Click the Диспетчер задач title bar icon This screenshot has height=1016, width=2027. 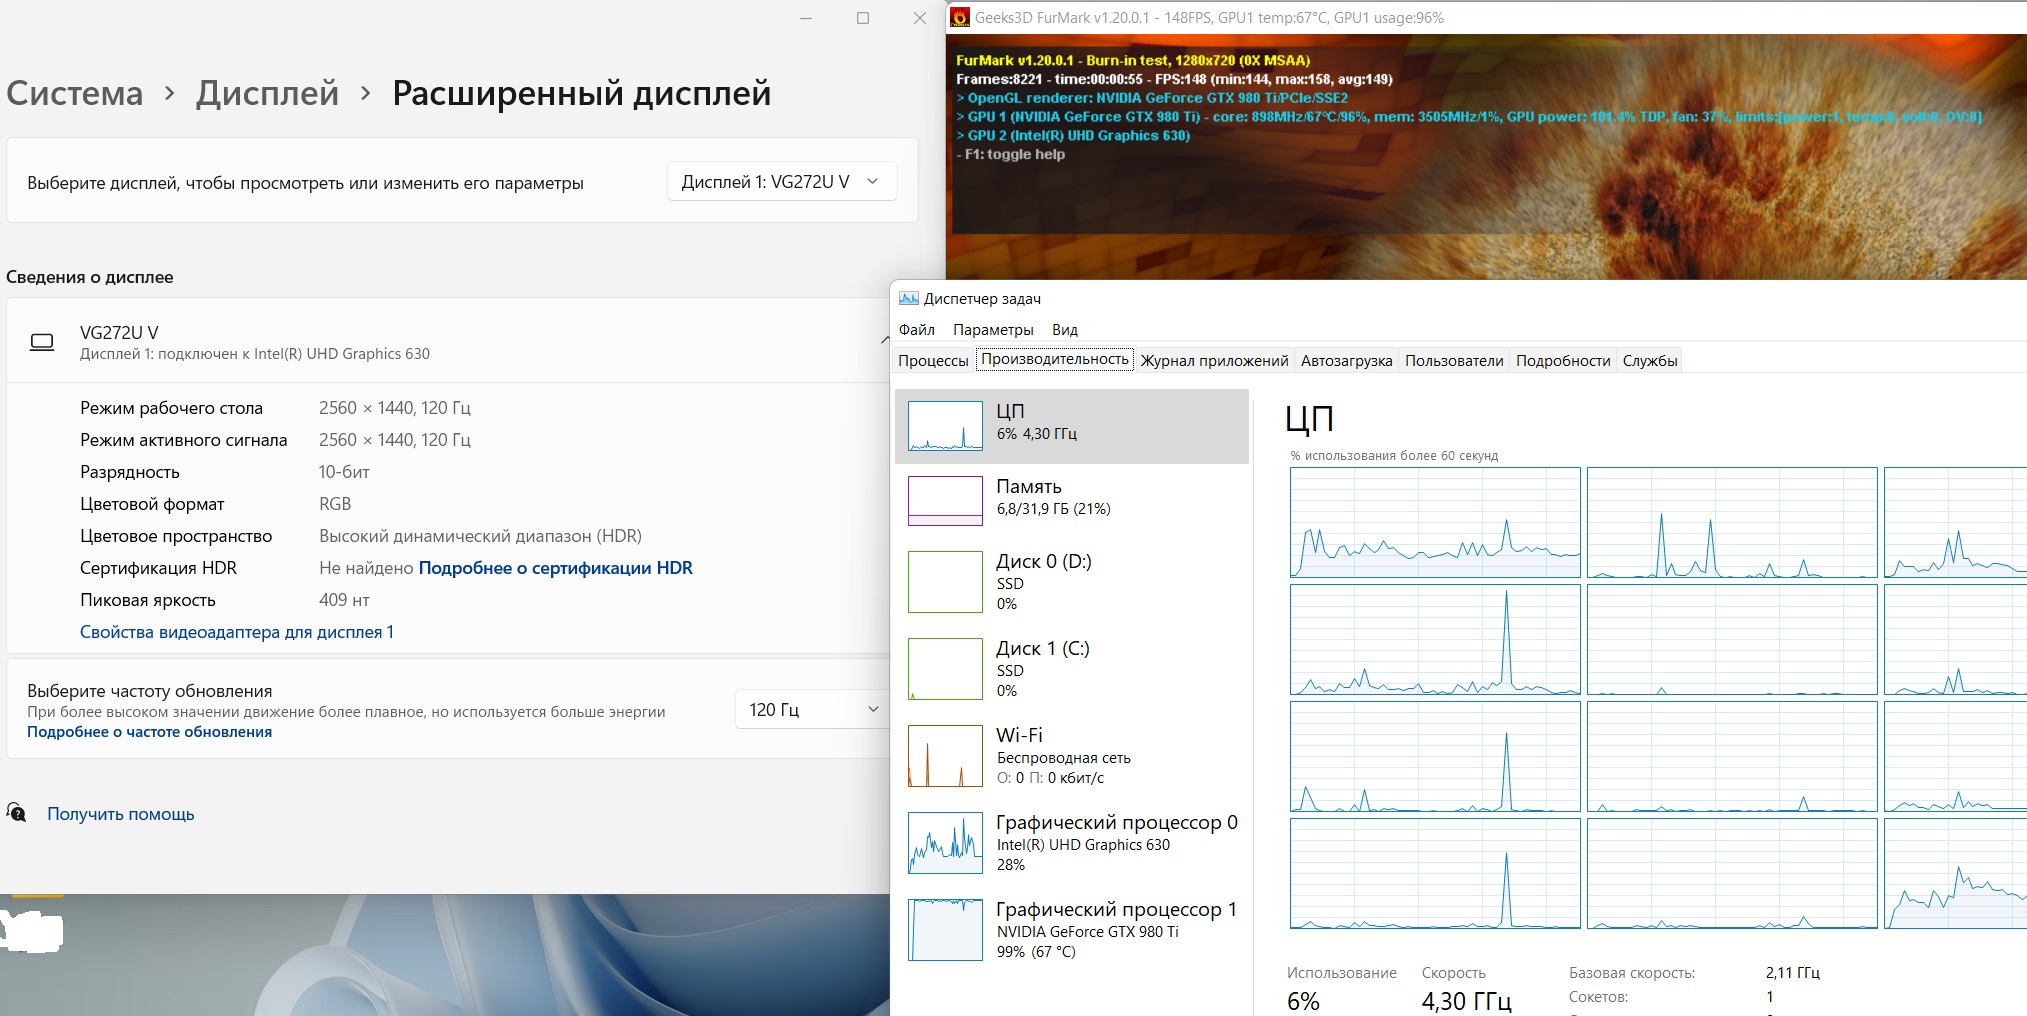point(909,298)
